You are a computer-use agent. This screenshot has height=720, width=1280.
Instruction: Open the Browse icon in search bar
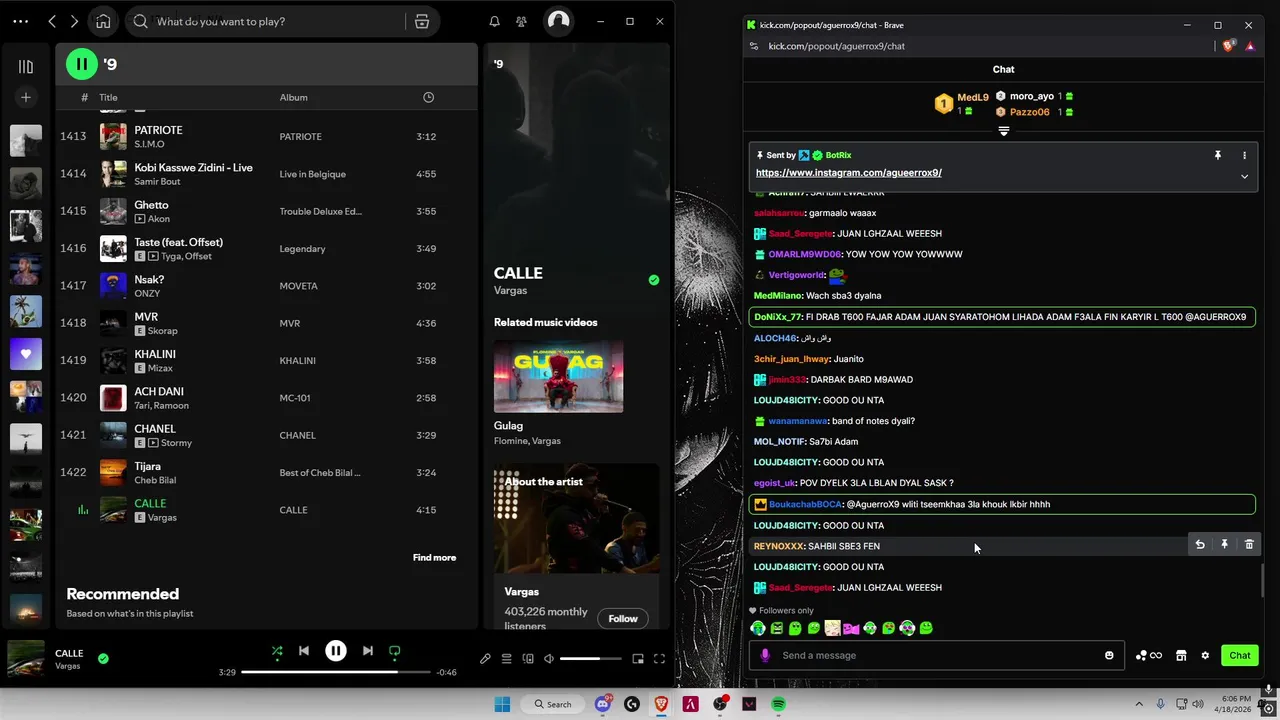tap(422, 21)
